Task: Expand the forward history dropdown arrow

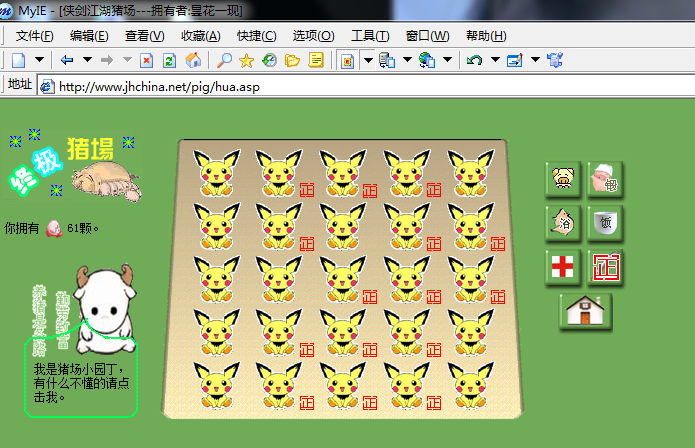Action: [127, 59]
